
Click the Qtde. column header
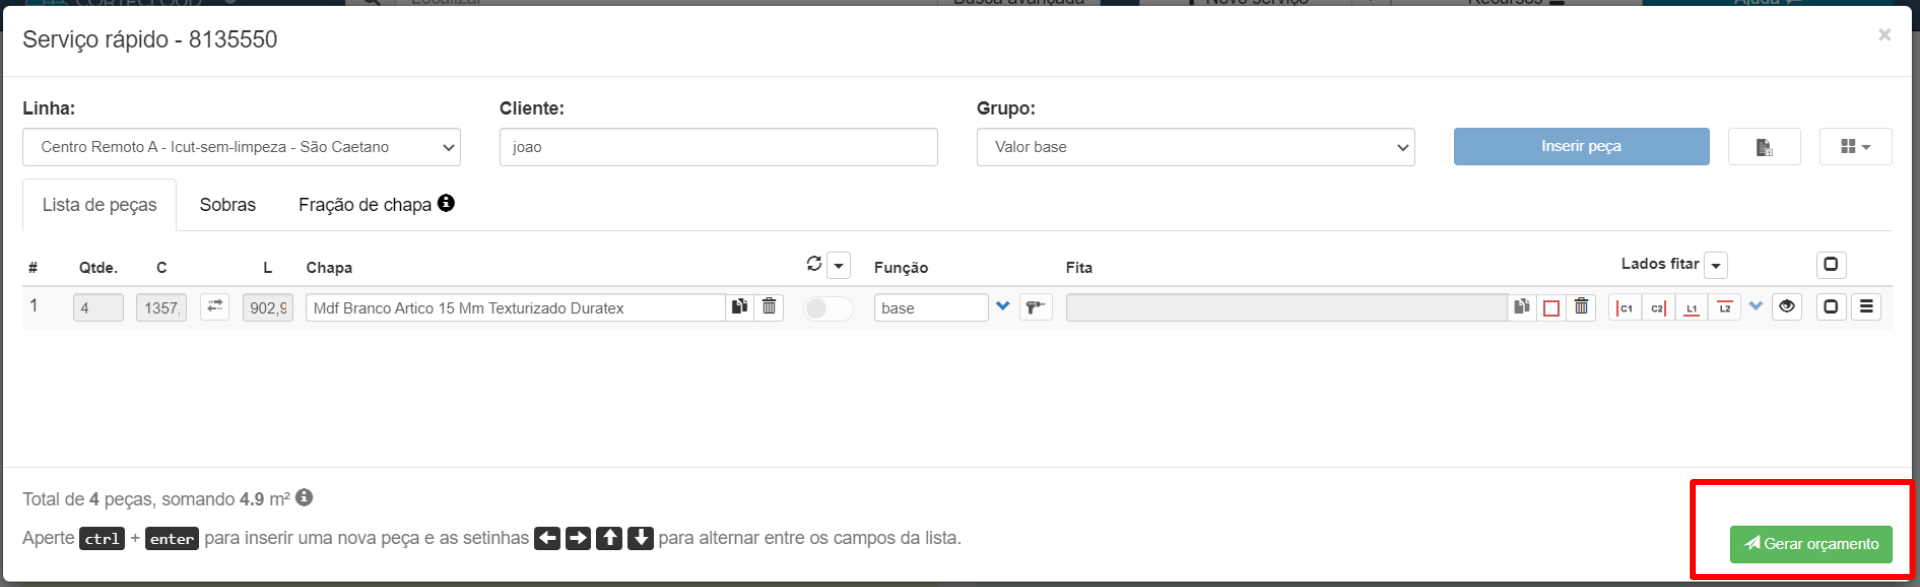point(98,268)
